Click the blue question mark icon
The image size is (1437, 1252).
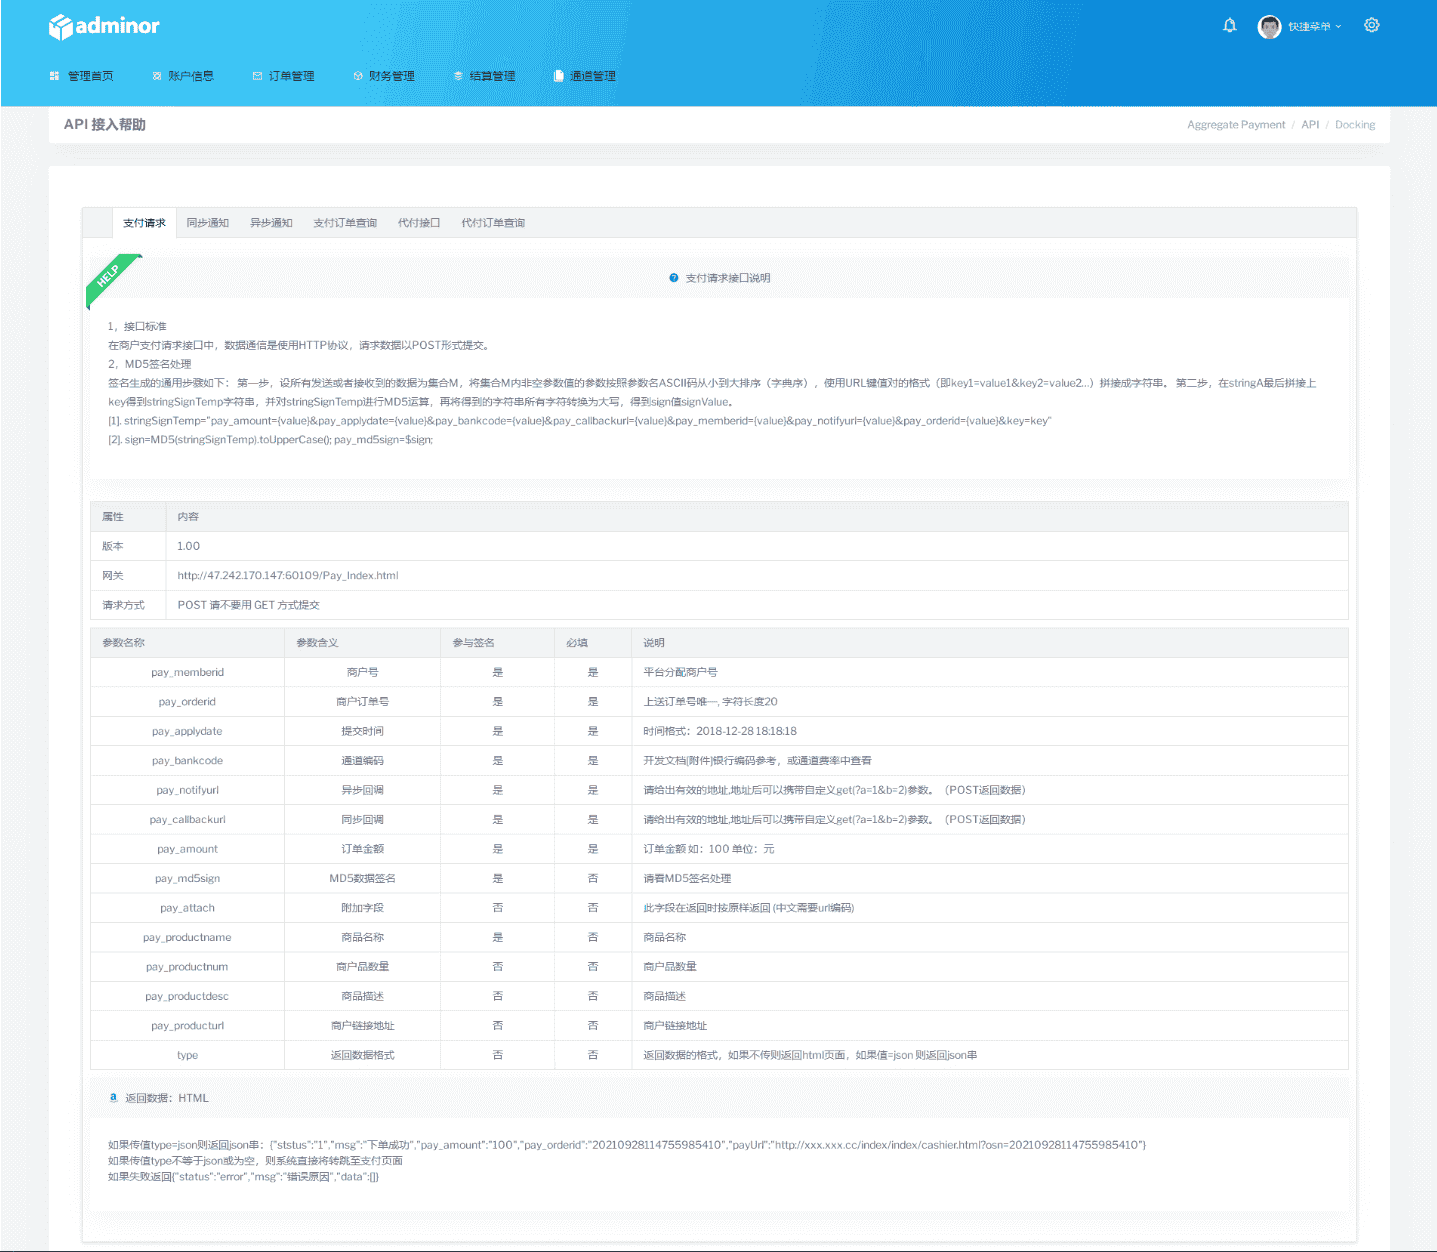click(674, 278)
